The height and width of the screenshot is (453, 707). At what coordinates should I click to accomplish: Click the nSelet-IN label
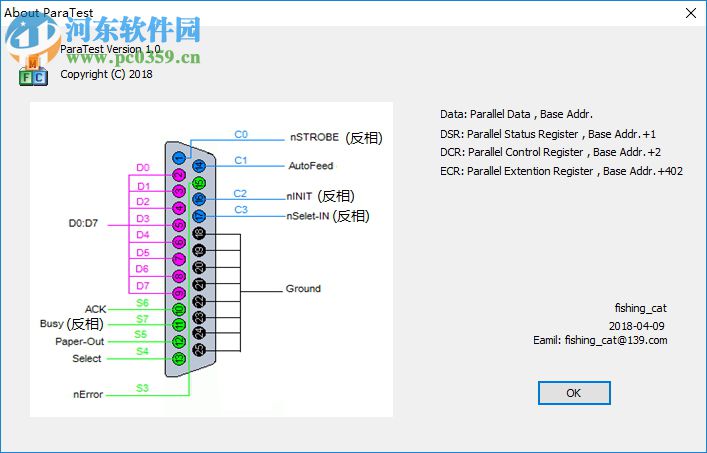[308, 216]
